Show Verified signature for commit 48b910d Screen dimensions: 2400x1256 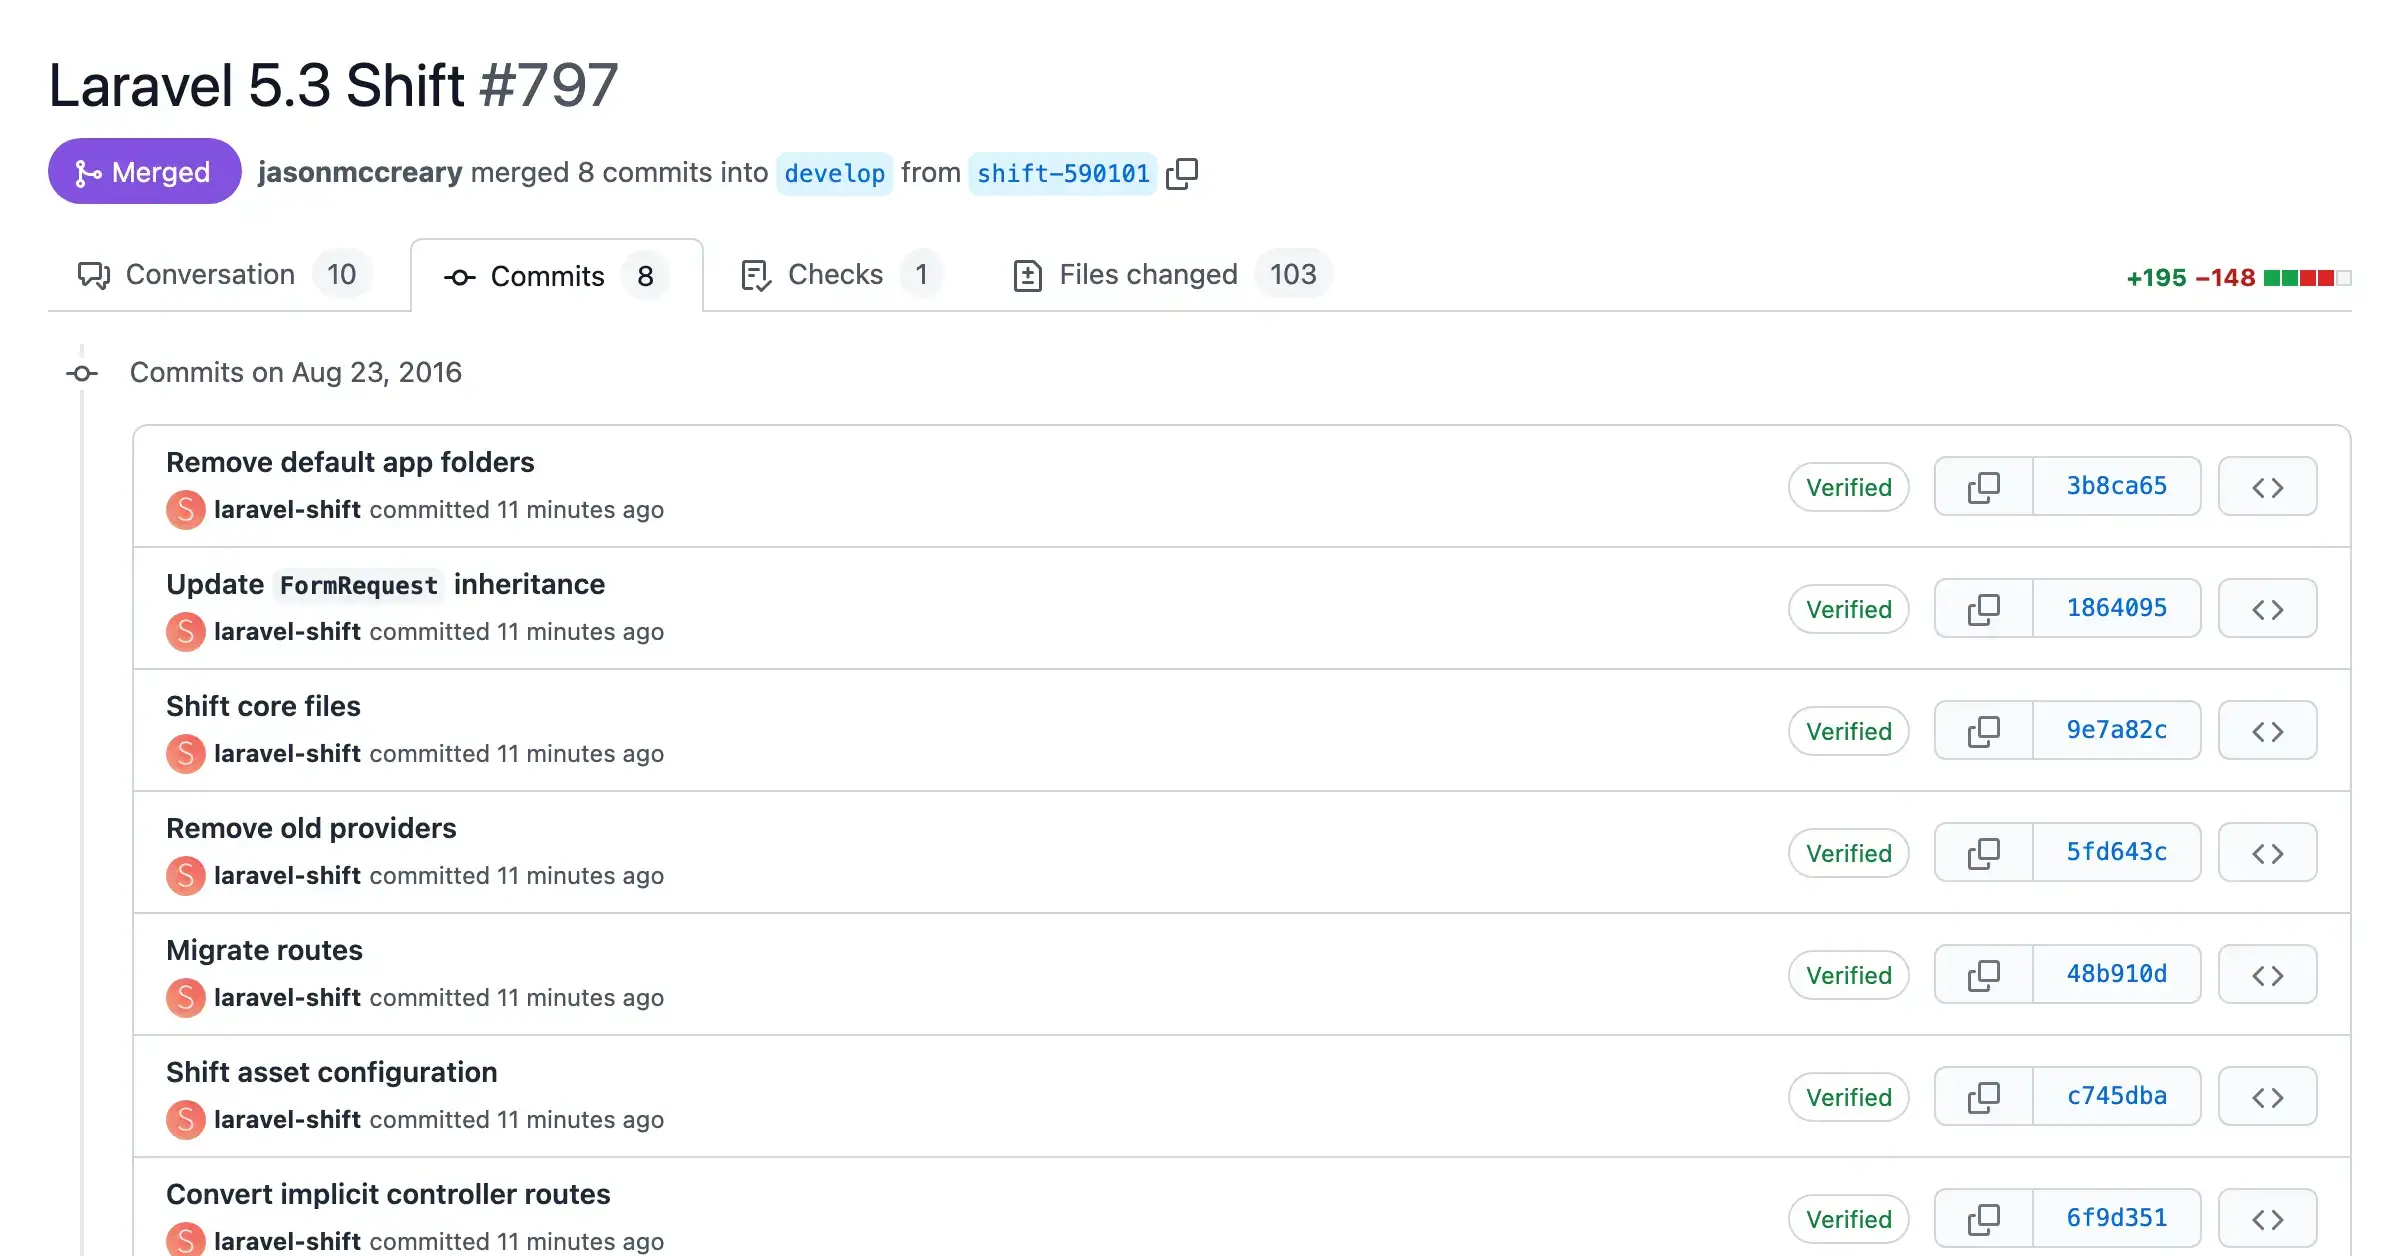[1849, 975]
